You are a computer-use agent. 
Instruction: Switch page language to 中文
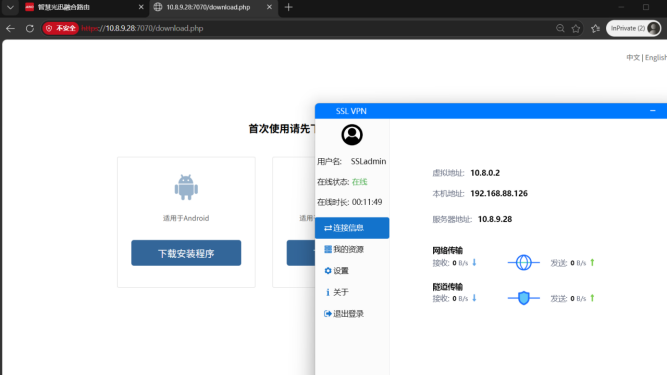[633, 57]
